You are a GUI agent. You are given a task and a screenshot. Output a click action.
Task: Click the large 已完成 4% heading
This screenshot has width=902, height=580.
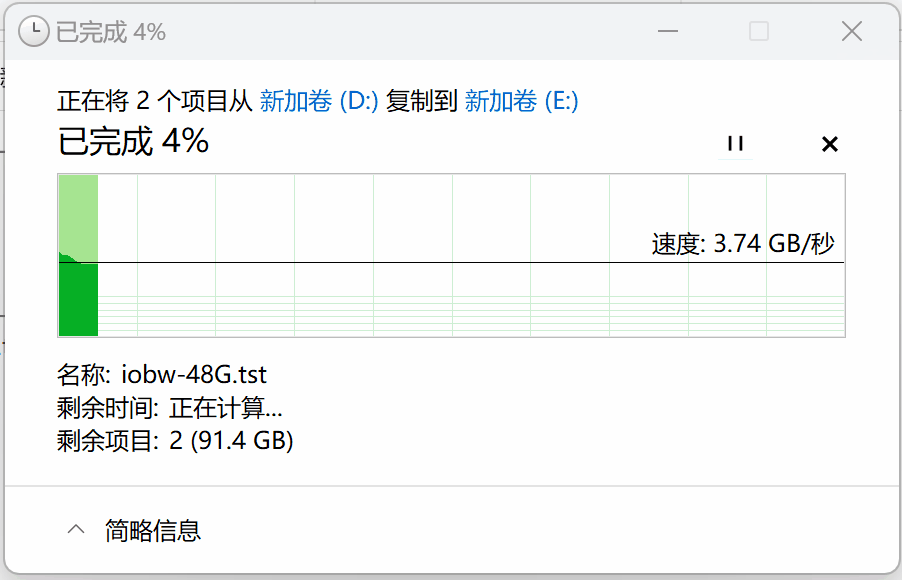pos(133,142)
